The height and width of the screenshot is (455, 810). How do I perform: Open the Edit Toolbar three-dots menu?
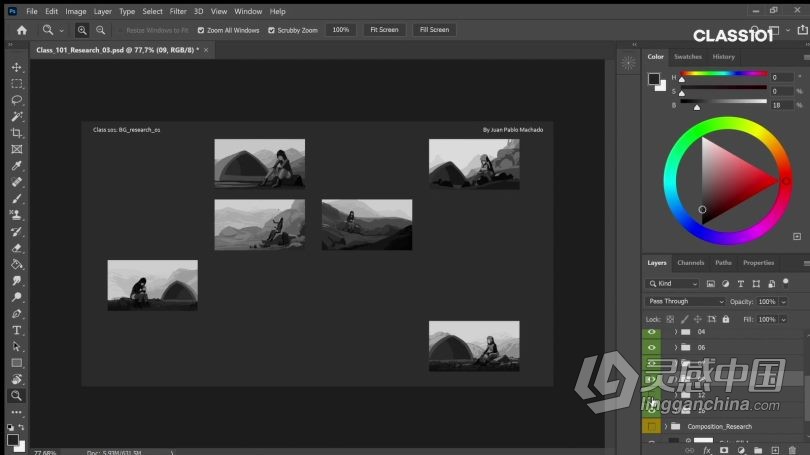[17, 412]
